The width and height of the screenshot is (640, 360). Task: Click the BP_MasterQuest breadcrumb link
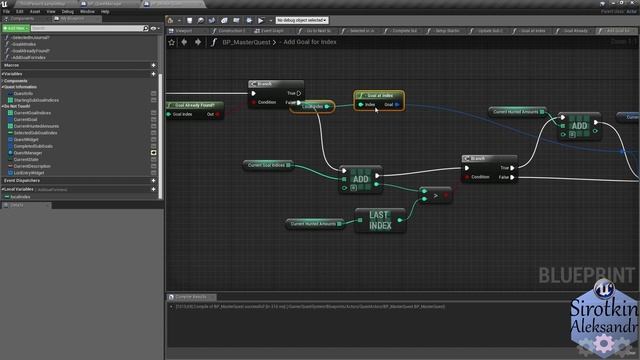246,42
